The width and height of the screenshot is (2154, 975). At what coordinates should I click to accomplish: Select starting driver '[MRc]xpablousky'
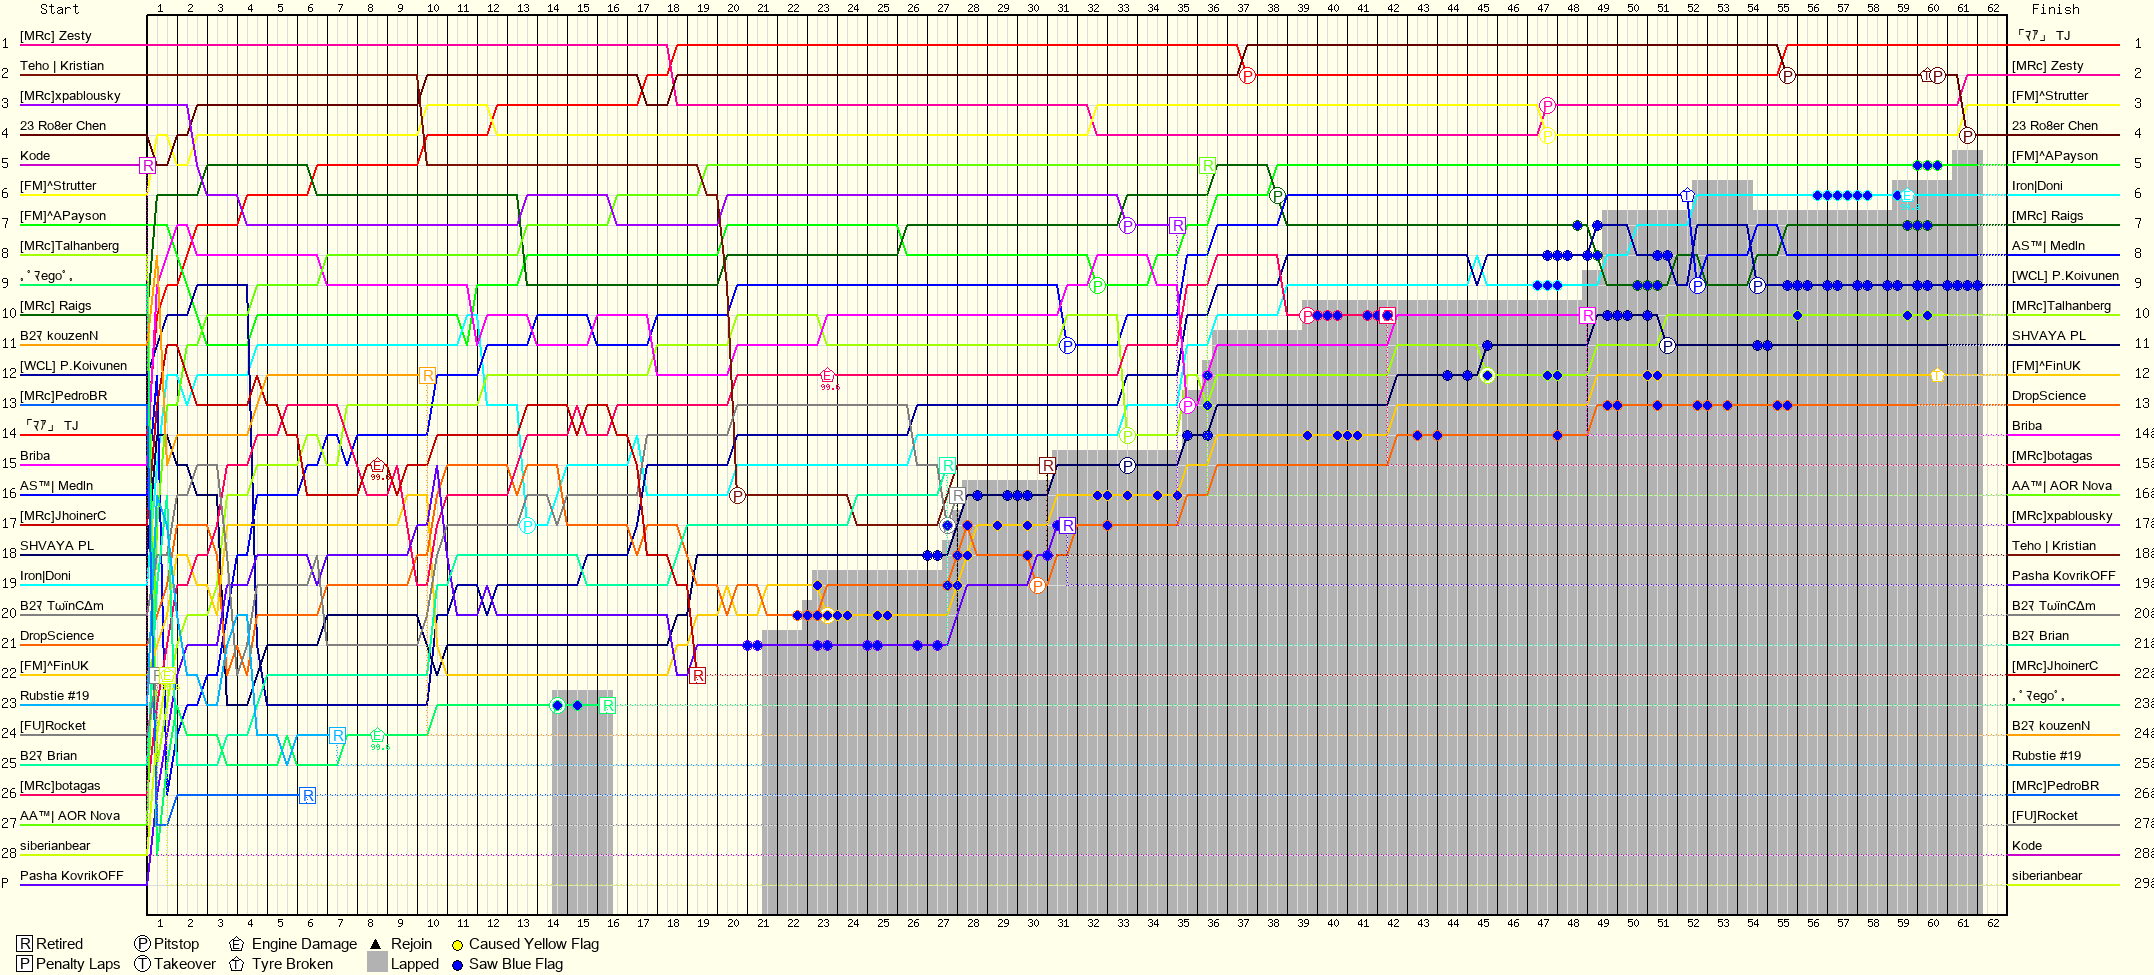click(x=70, y=96)
